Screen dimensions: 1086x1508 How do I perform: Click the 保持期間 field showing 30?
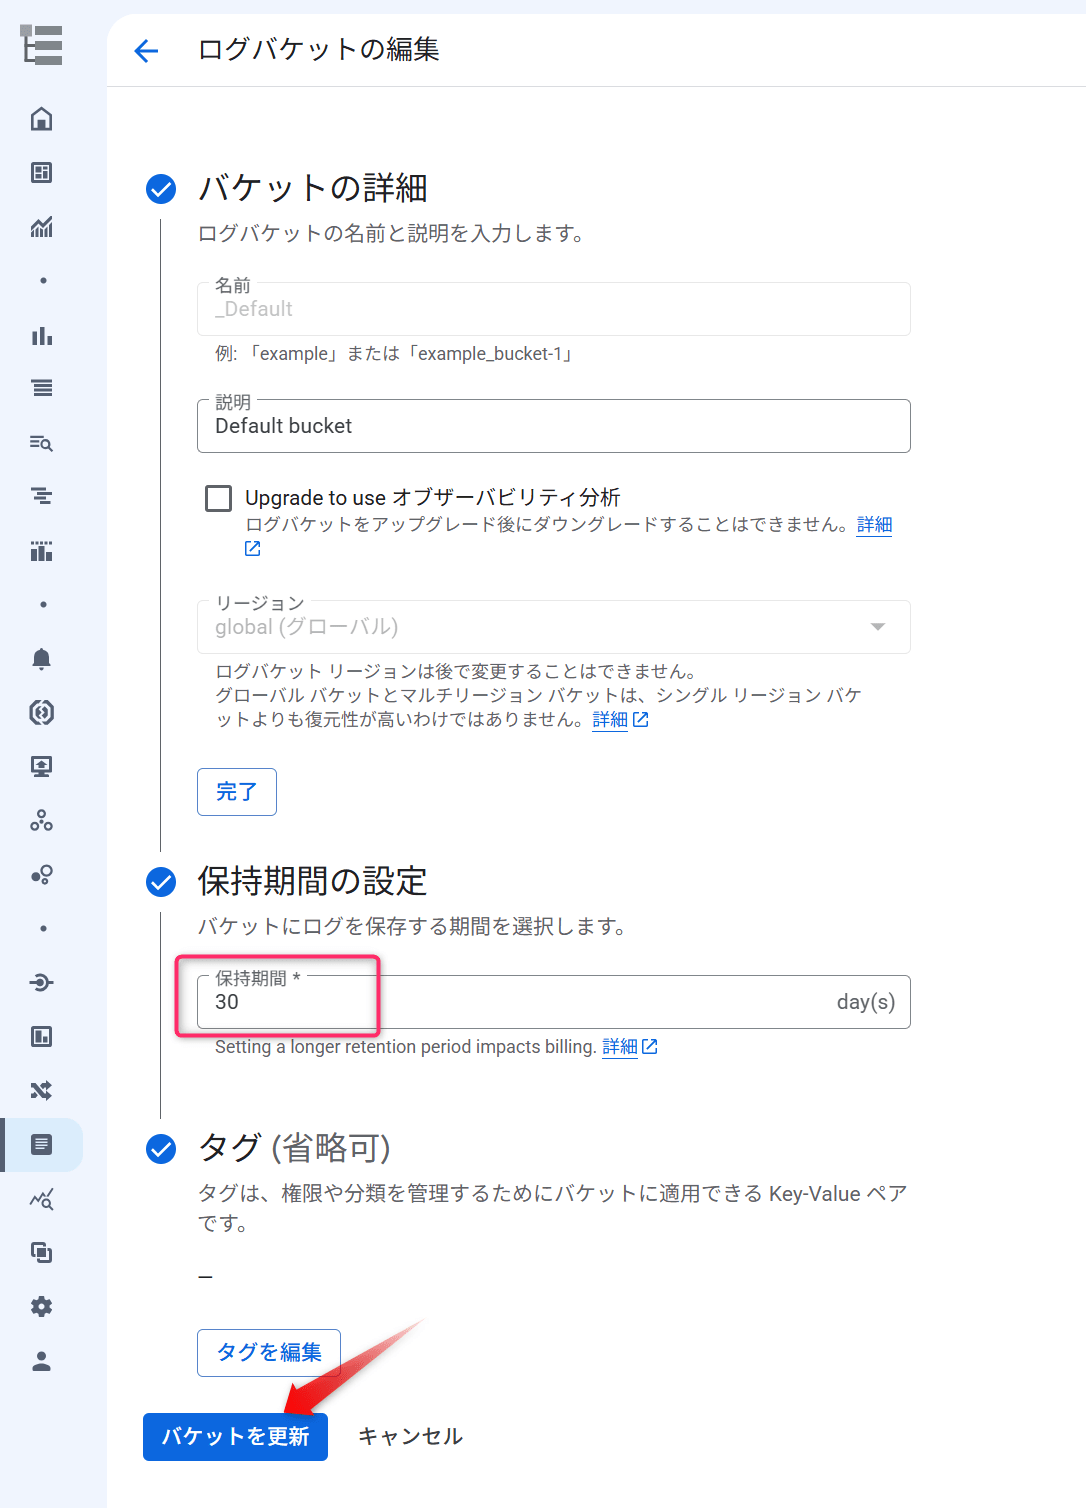[x=554, y=1002]
